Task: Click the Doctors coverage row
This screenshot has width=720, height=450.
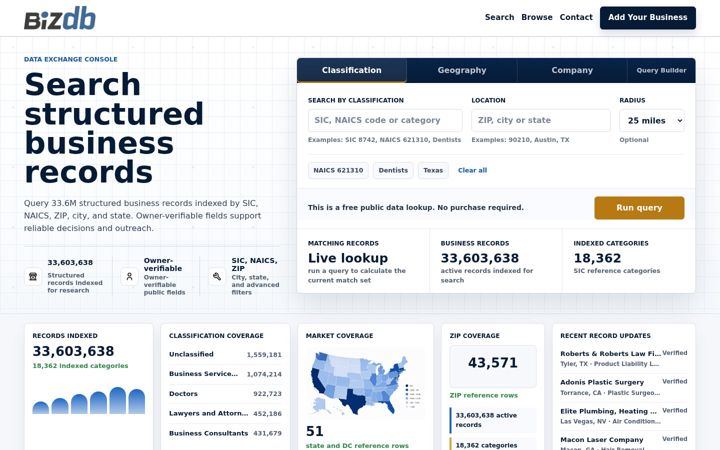Action: pyautogui.click(x=225, y=394)
